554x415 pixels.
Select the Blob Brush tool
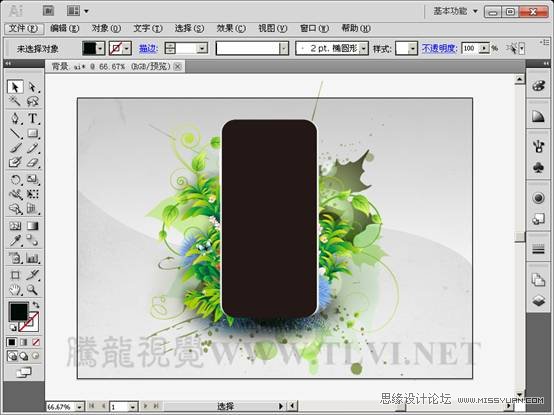point(15,162)
